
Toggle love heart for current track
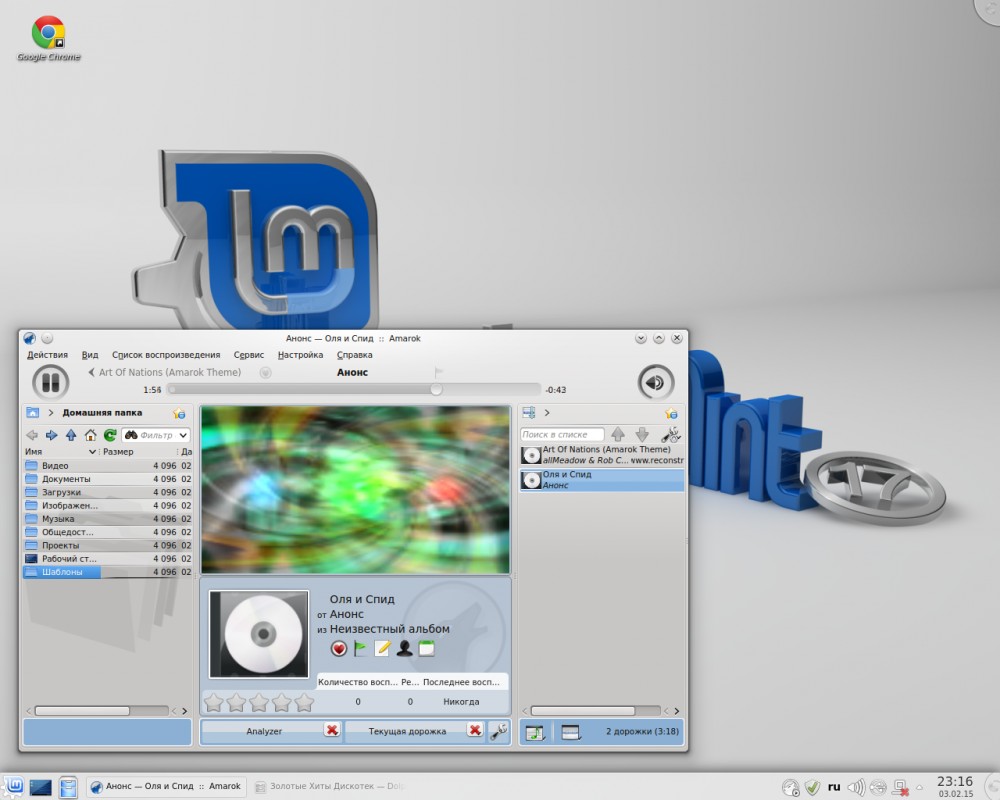point(339,649)
